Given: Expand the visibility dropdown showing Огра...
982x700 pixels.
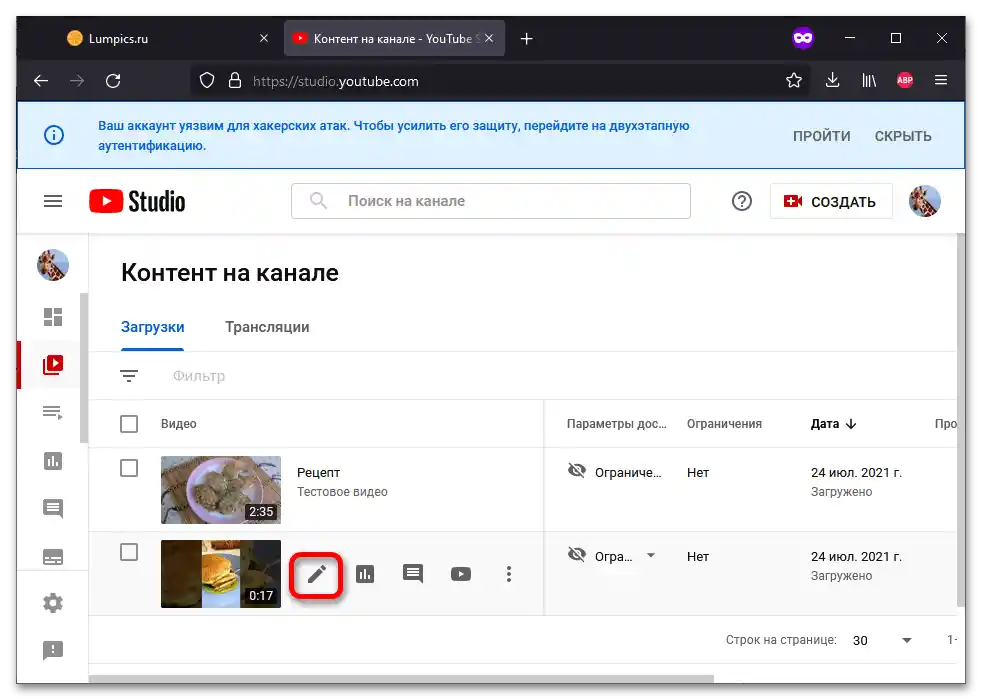Looking at the screenshot, I should 651,556.
